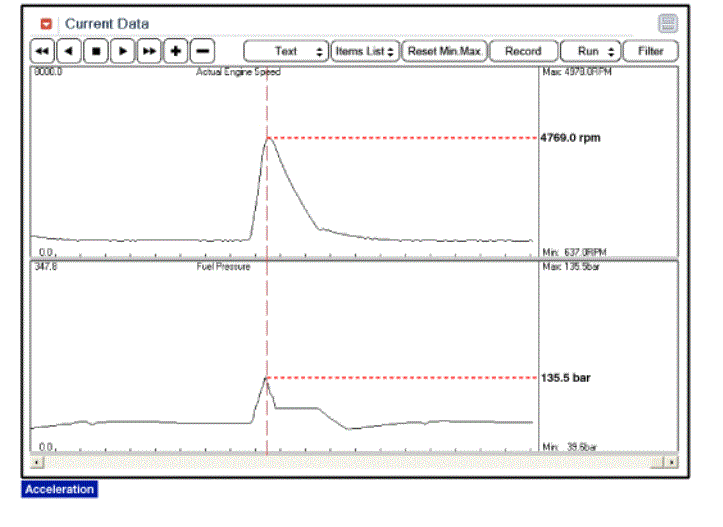The width and height of the screenshot is (723, 527).
Task: Open the Text display mode dropdown
Action: coord(286,51)
